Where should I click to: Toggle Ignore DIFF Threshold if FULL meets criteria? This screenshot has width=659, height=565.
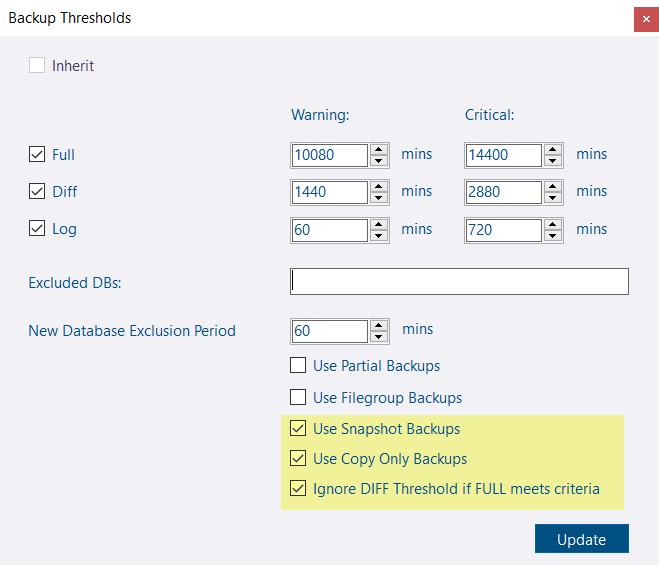298,488
